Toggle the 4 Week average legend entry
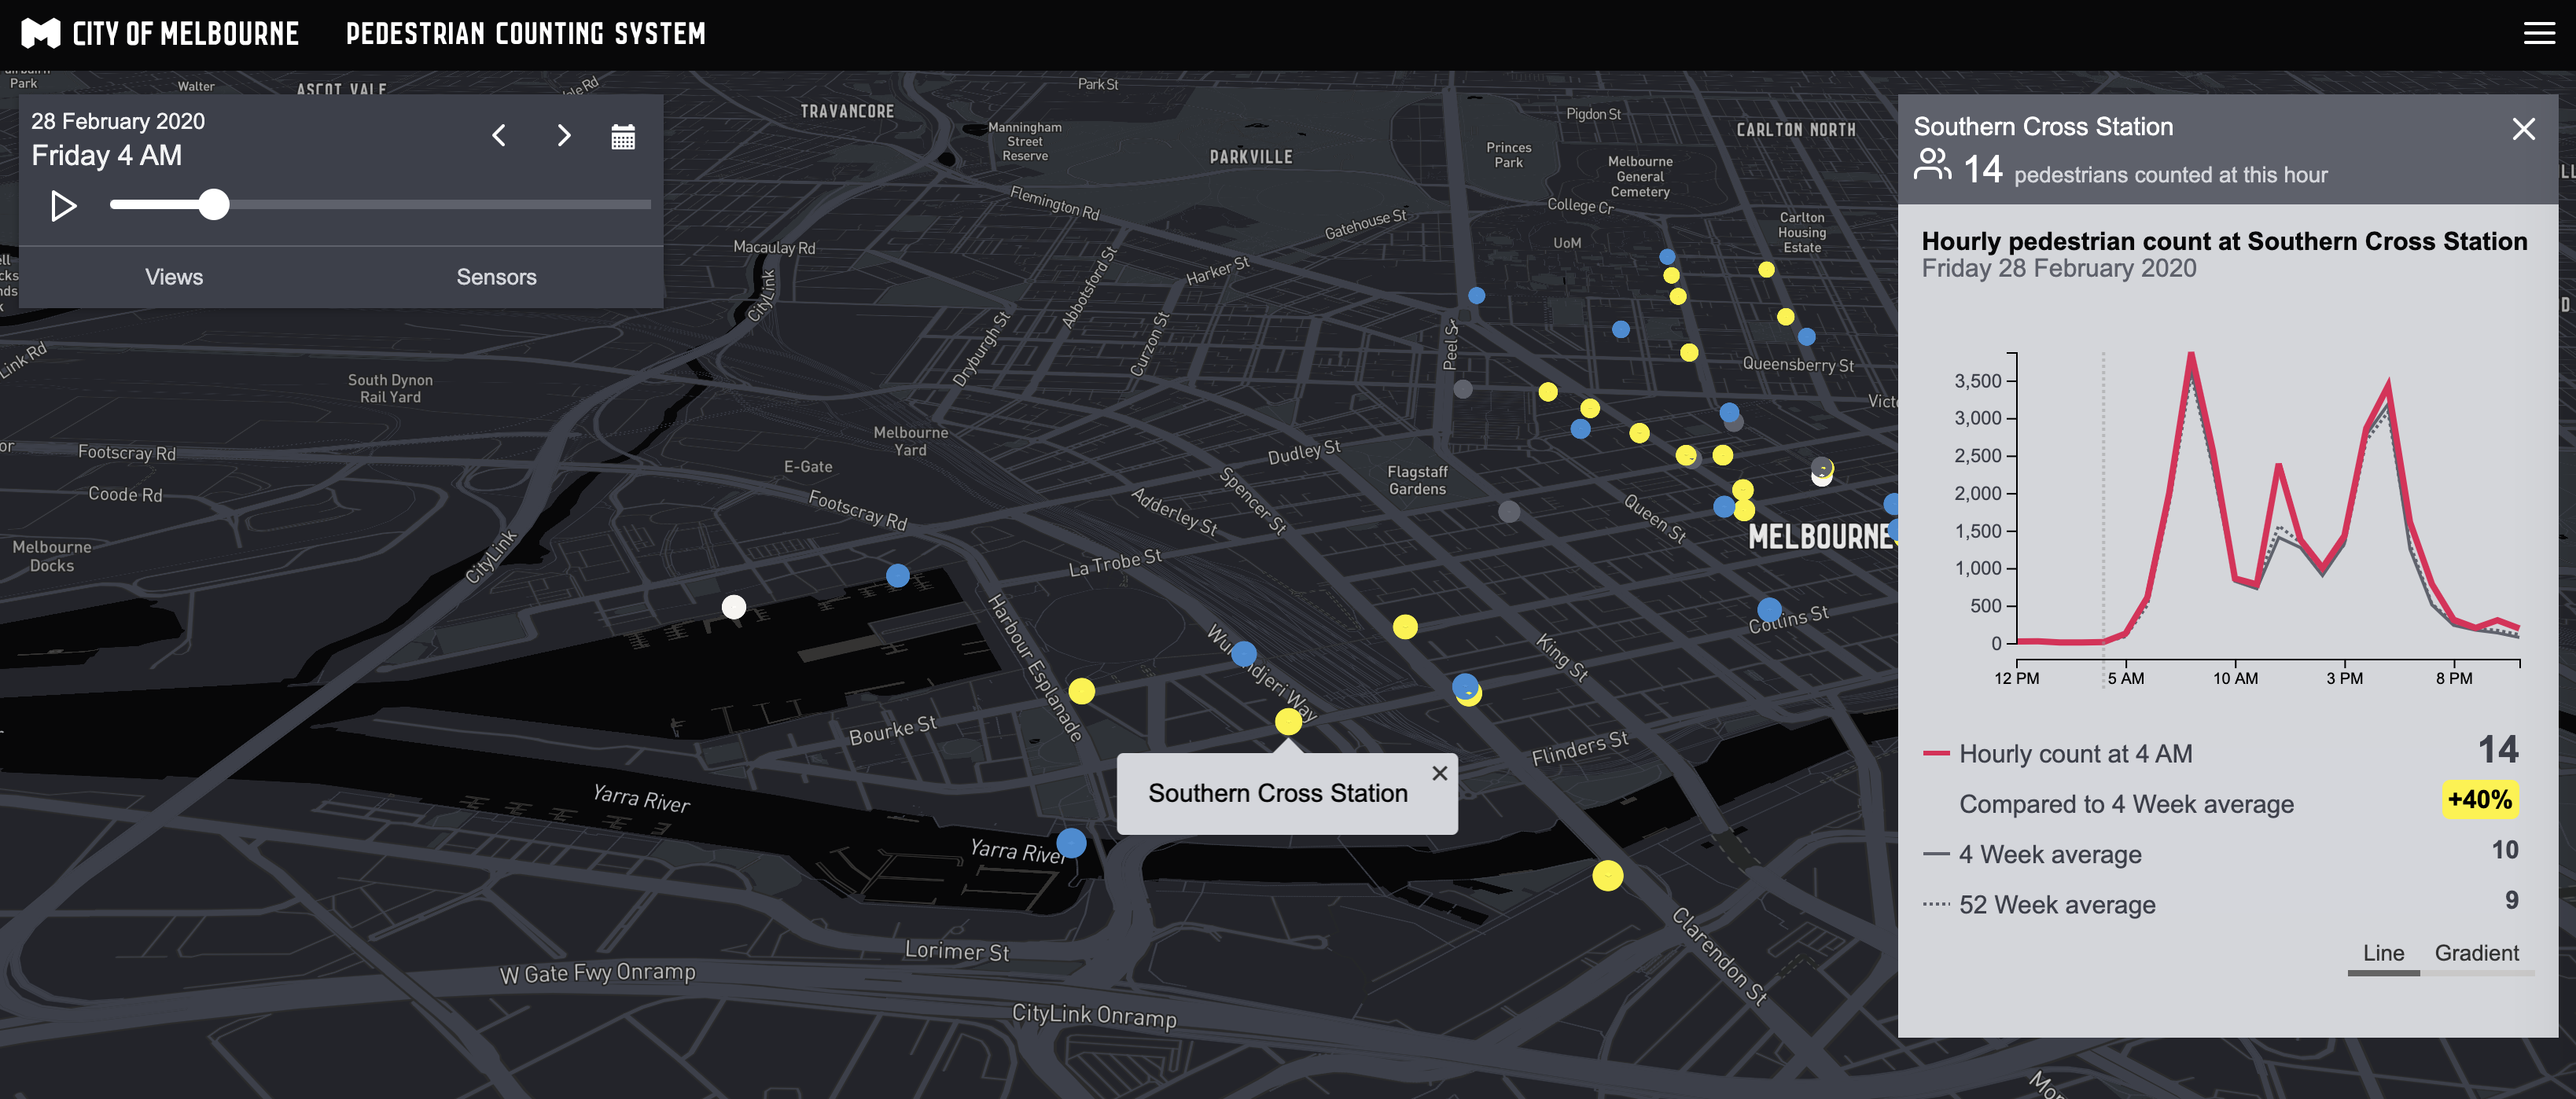The height and width of the screenshot is (1099, 2576). 2049,855
